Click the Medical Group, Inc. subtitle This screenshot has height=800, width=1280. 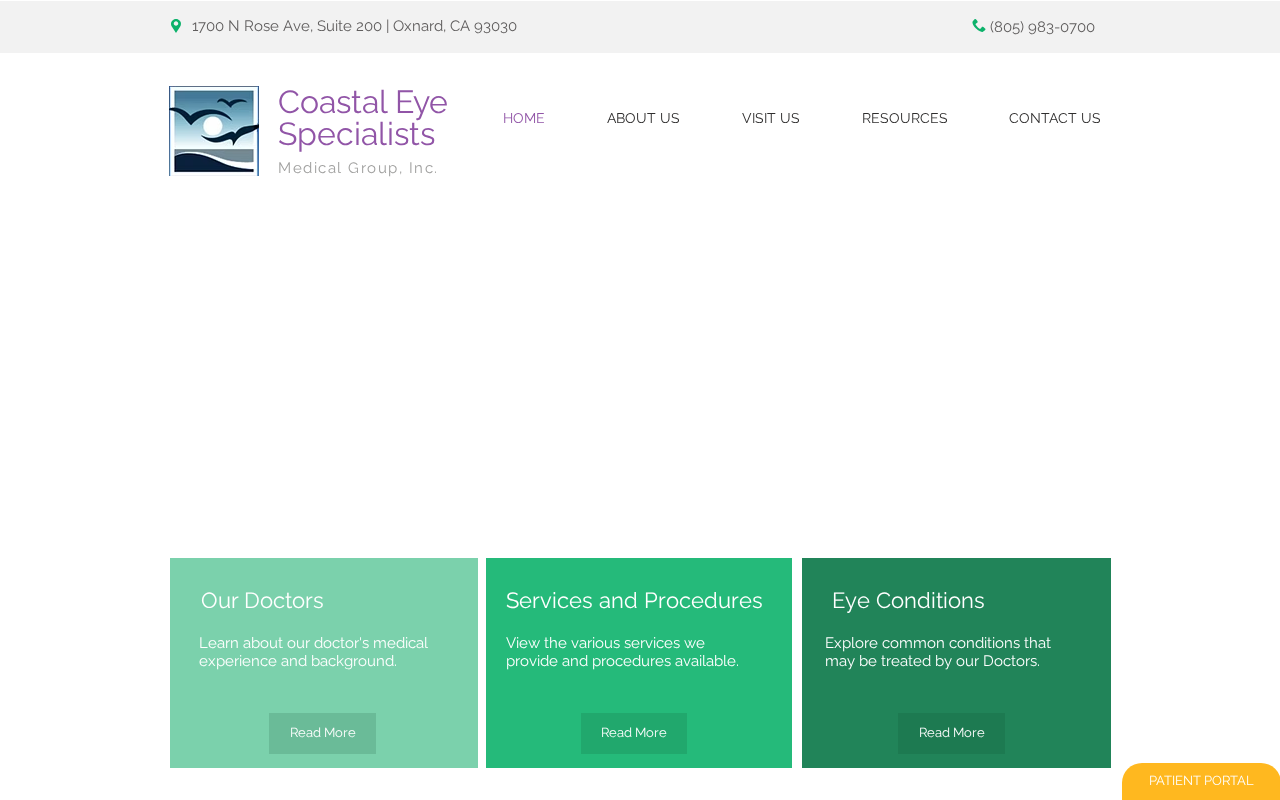coord(358,168)
